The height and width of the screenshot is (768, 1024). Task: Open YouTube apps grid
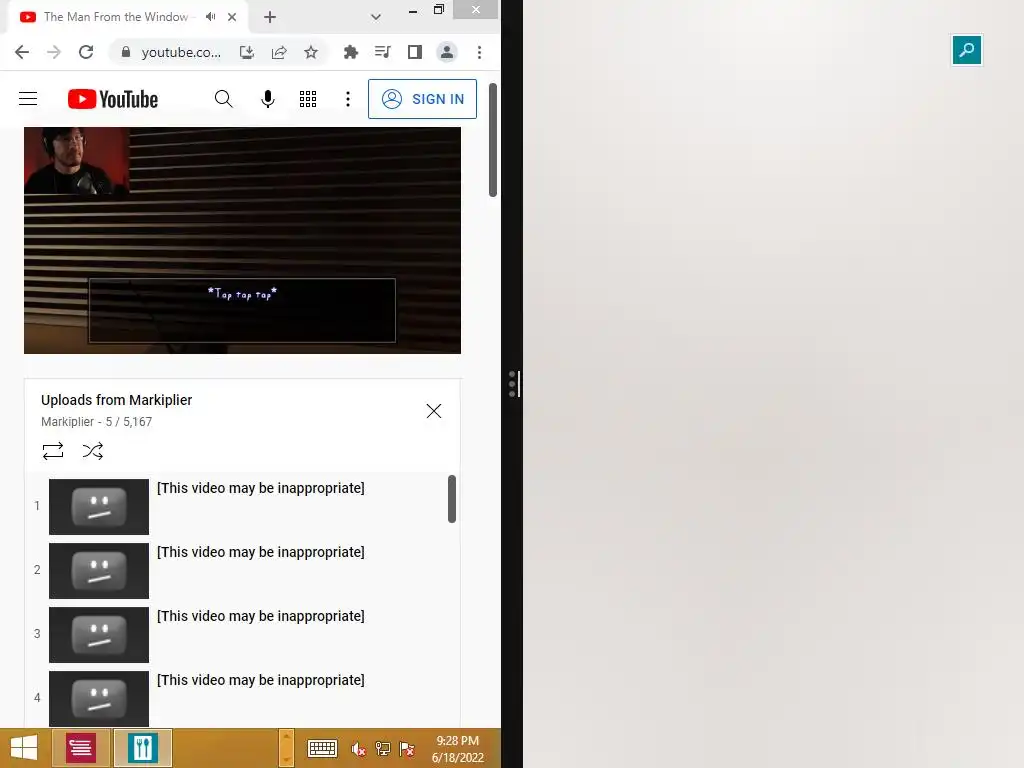tap(308, 99)
